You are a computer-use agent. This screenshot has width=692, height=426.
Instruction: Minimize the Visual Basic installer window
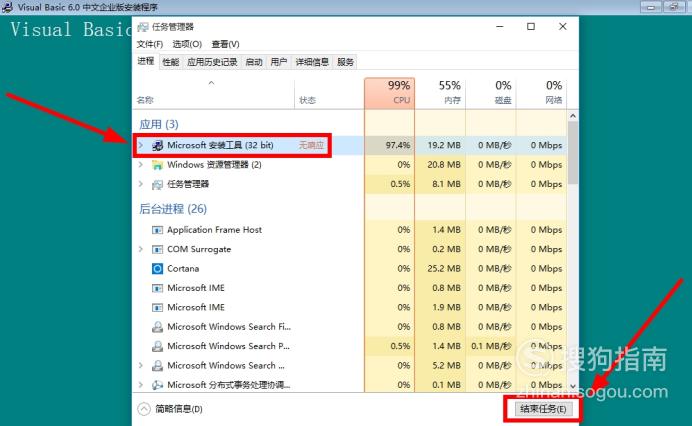click(x=651, y=7)
